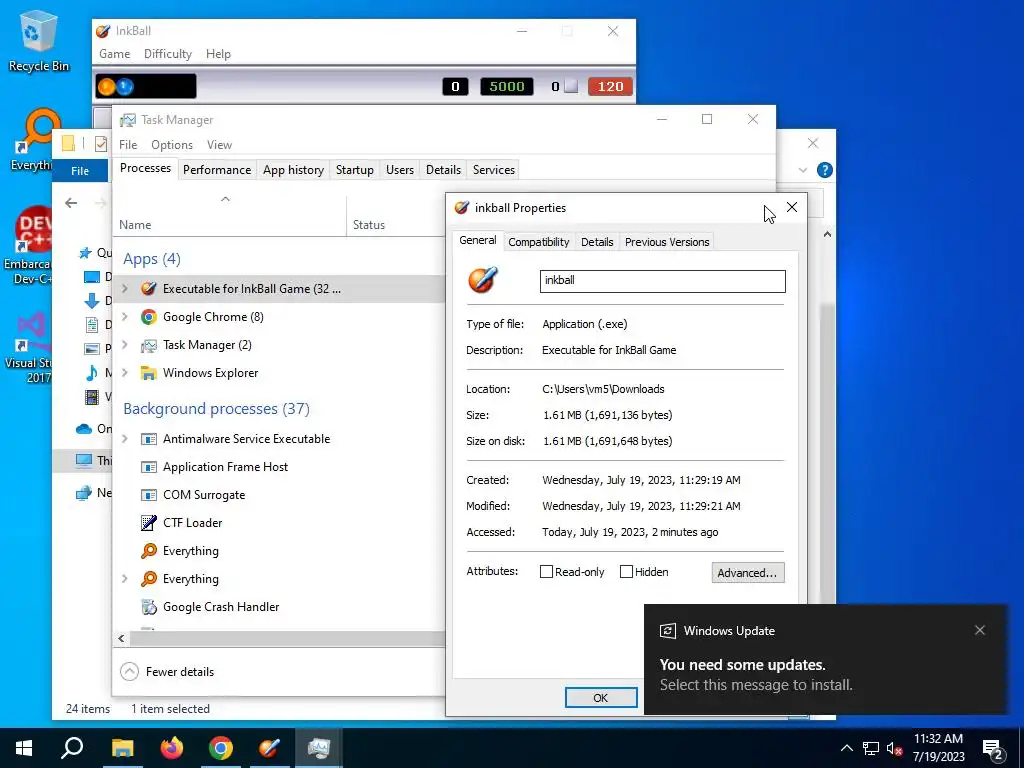Switch to Task Manager taskbar button
1024x768 pixels.
point(319,748)
